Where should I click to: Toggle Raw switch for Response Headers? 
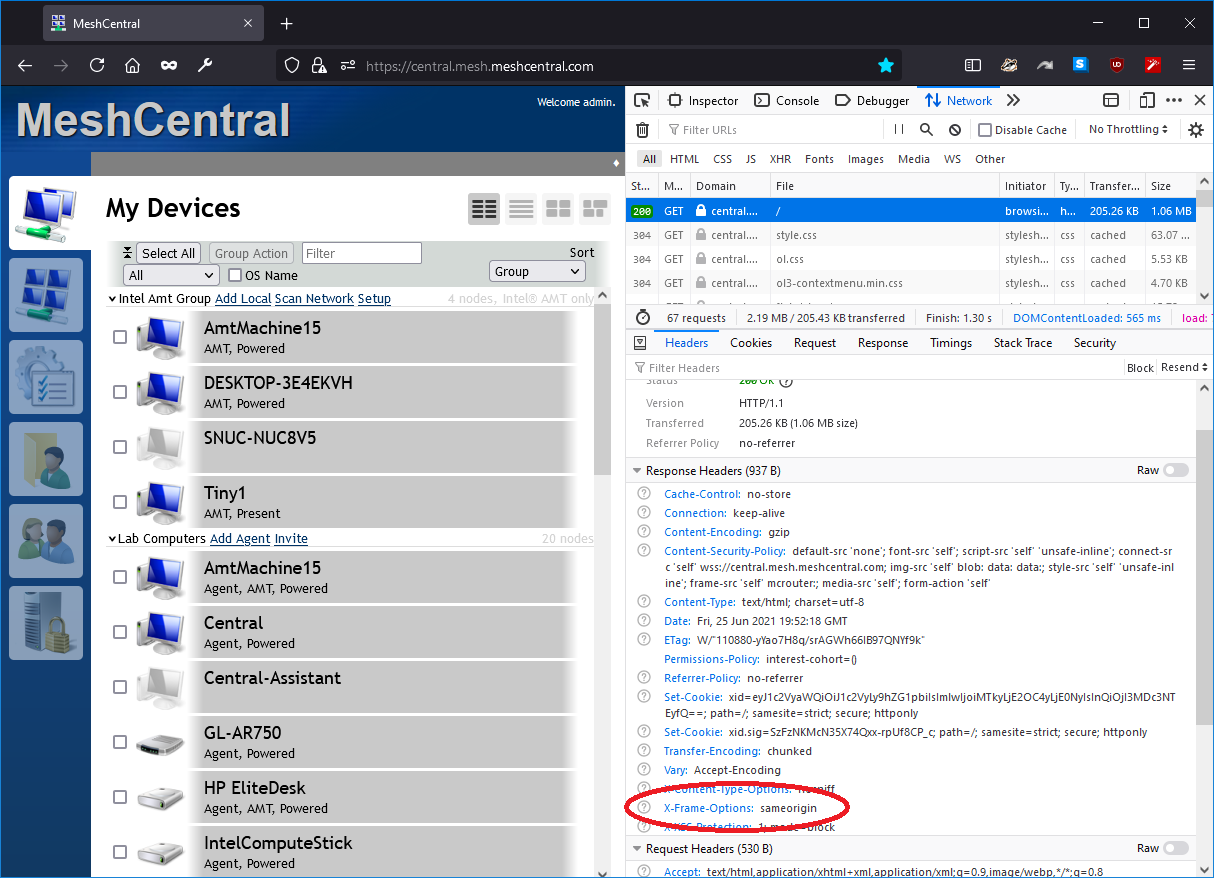pos(1176,470)
